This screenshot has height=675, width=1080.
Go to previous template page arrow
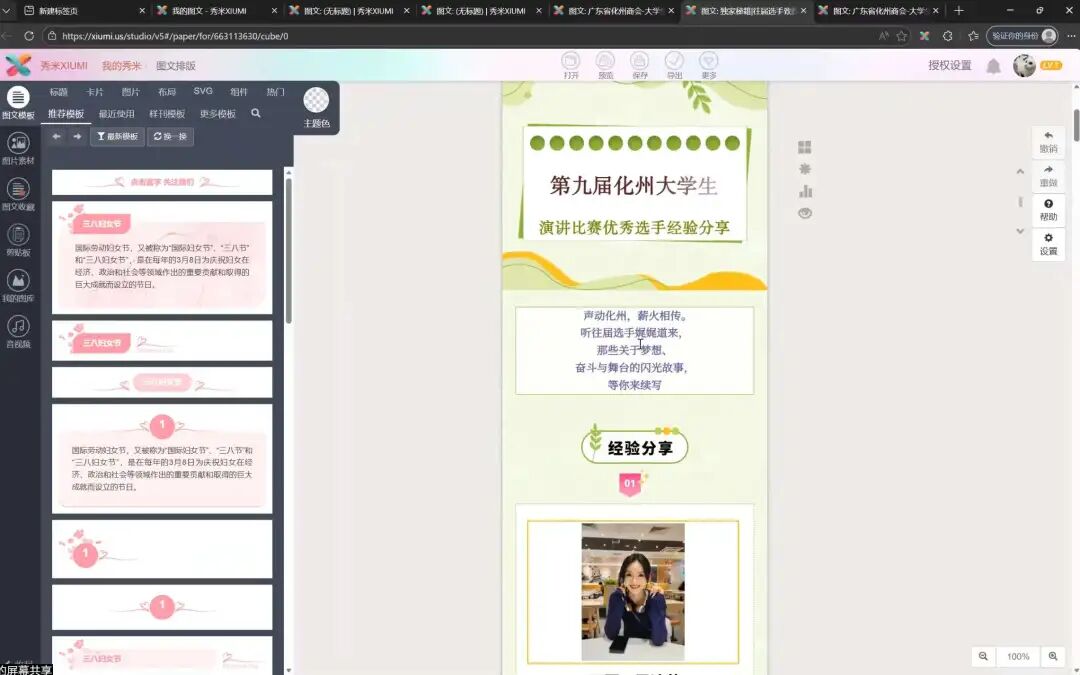coord(56,136)
